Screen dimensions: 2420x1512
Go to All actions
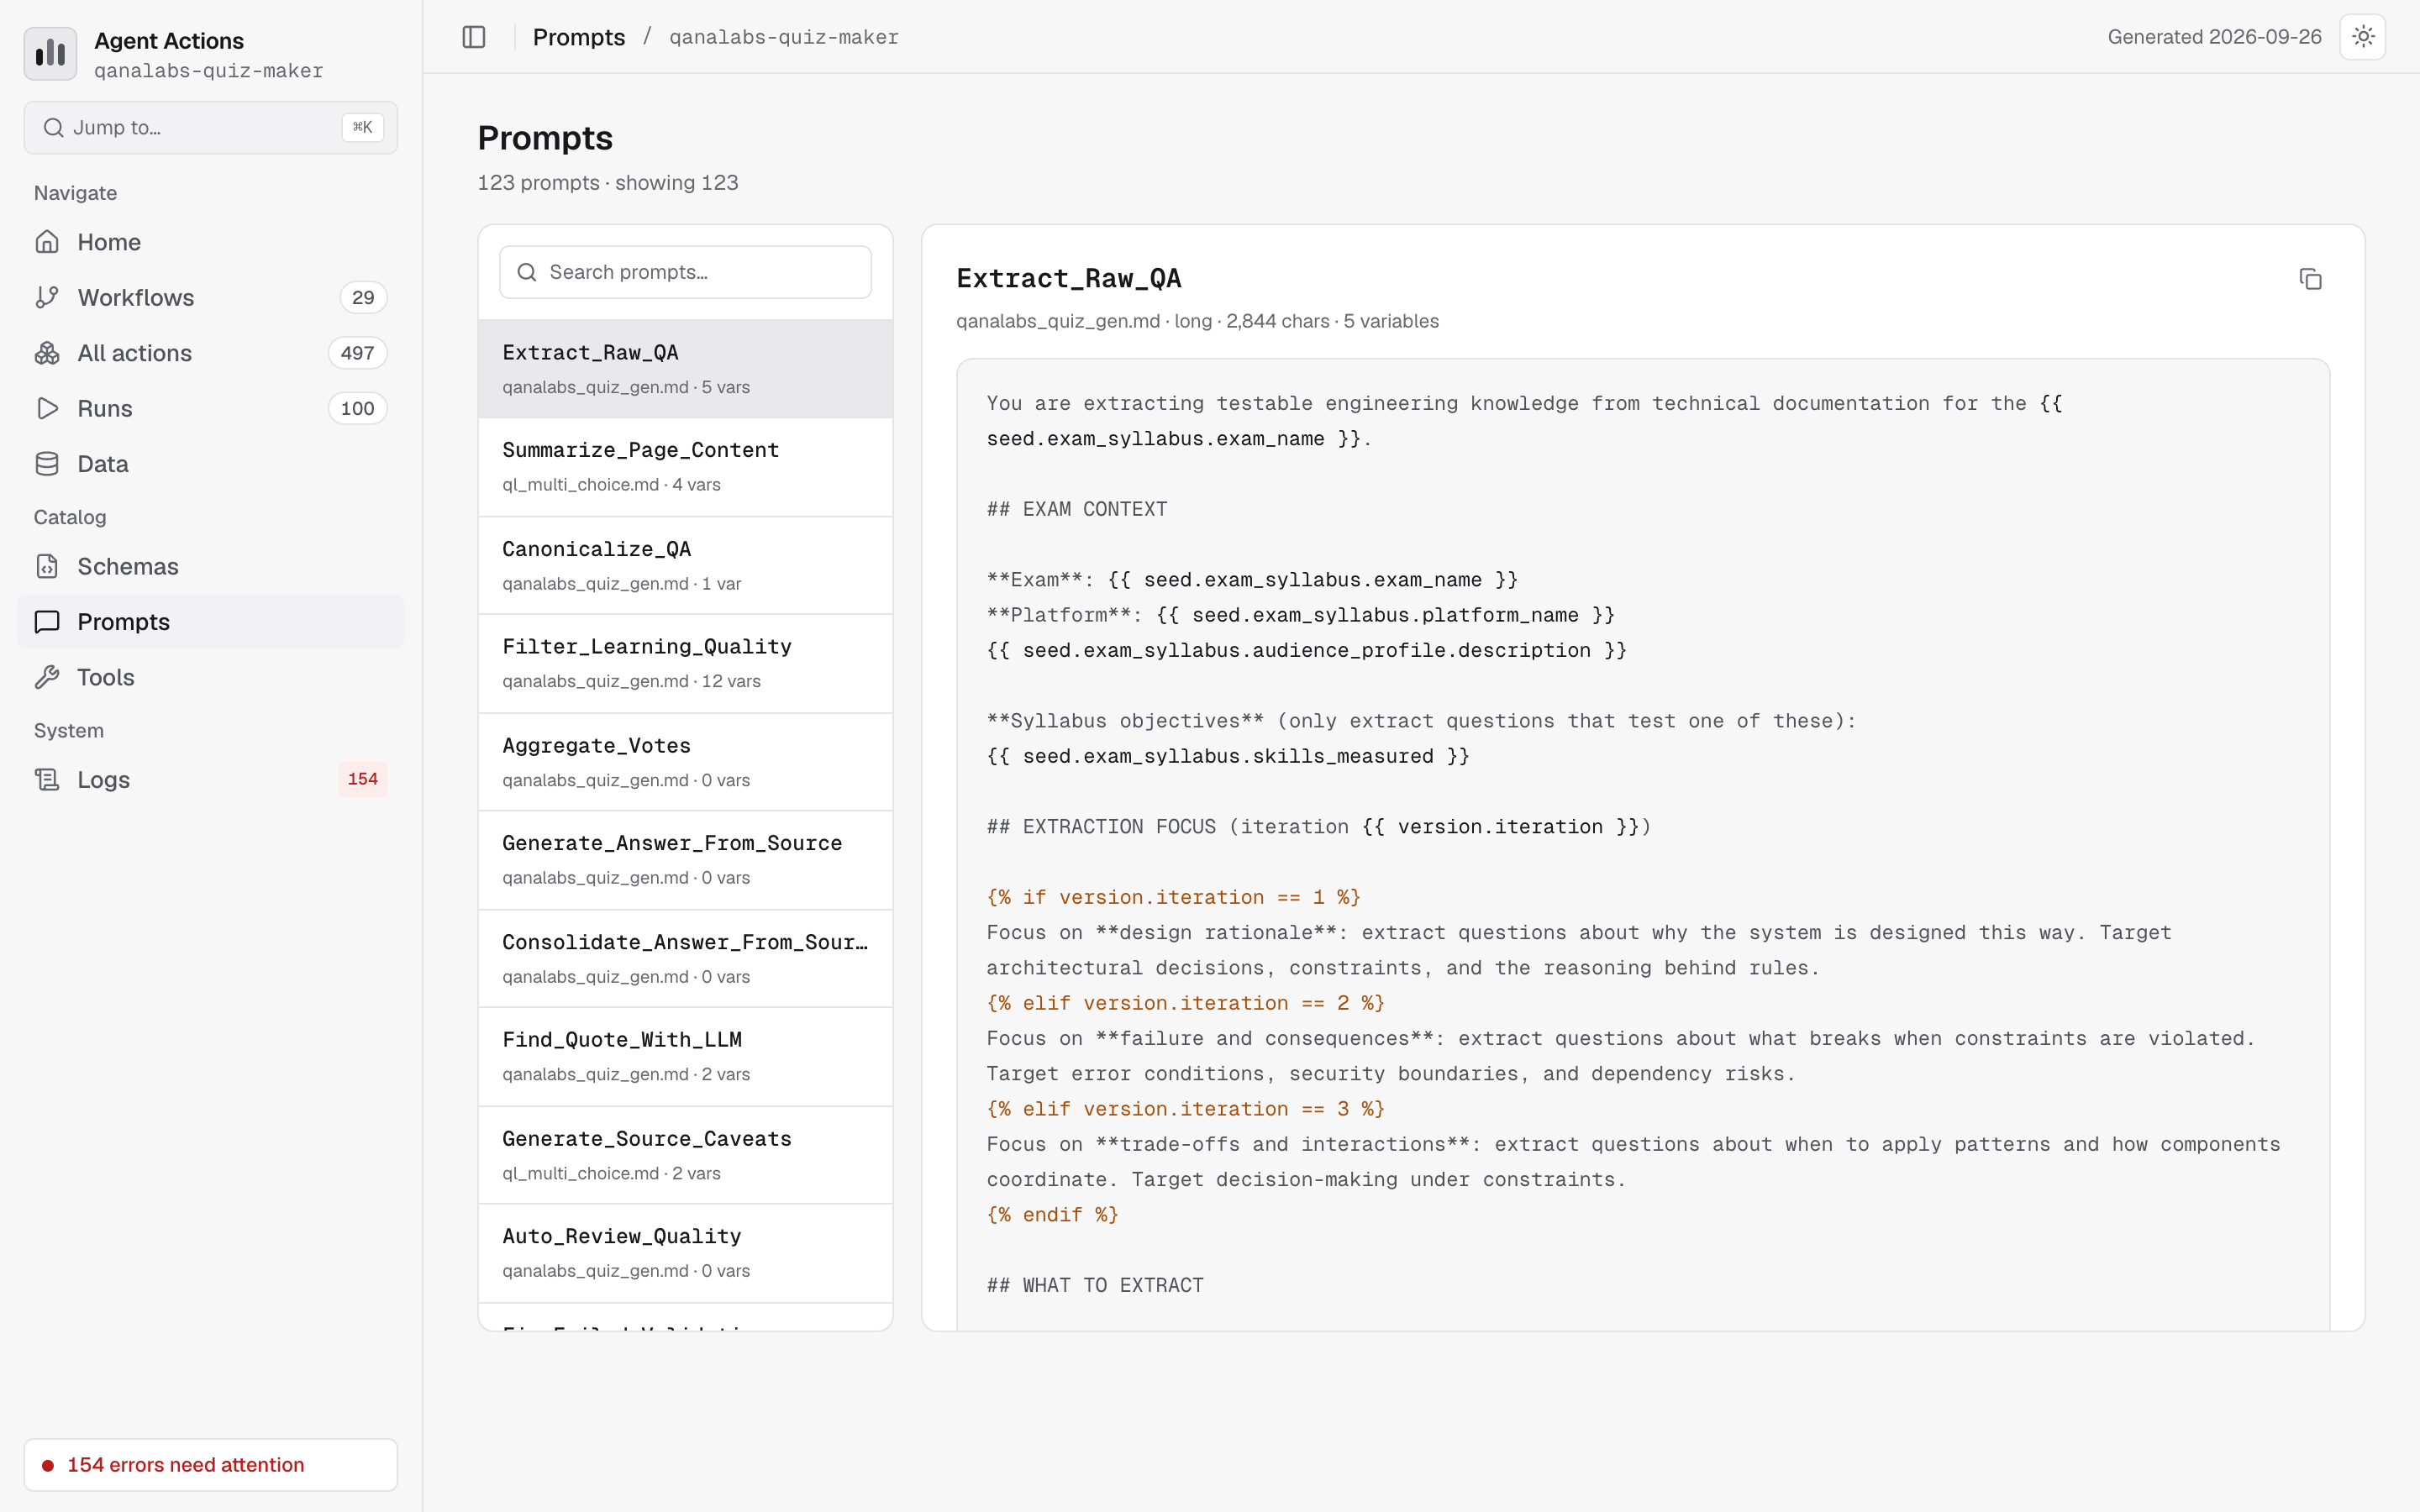point(211,353)
